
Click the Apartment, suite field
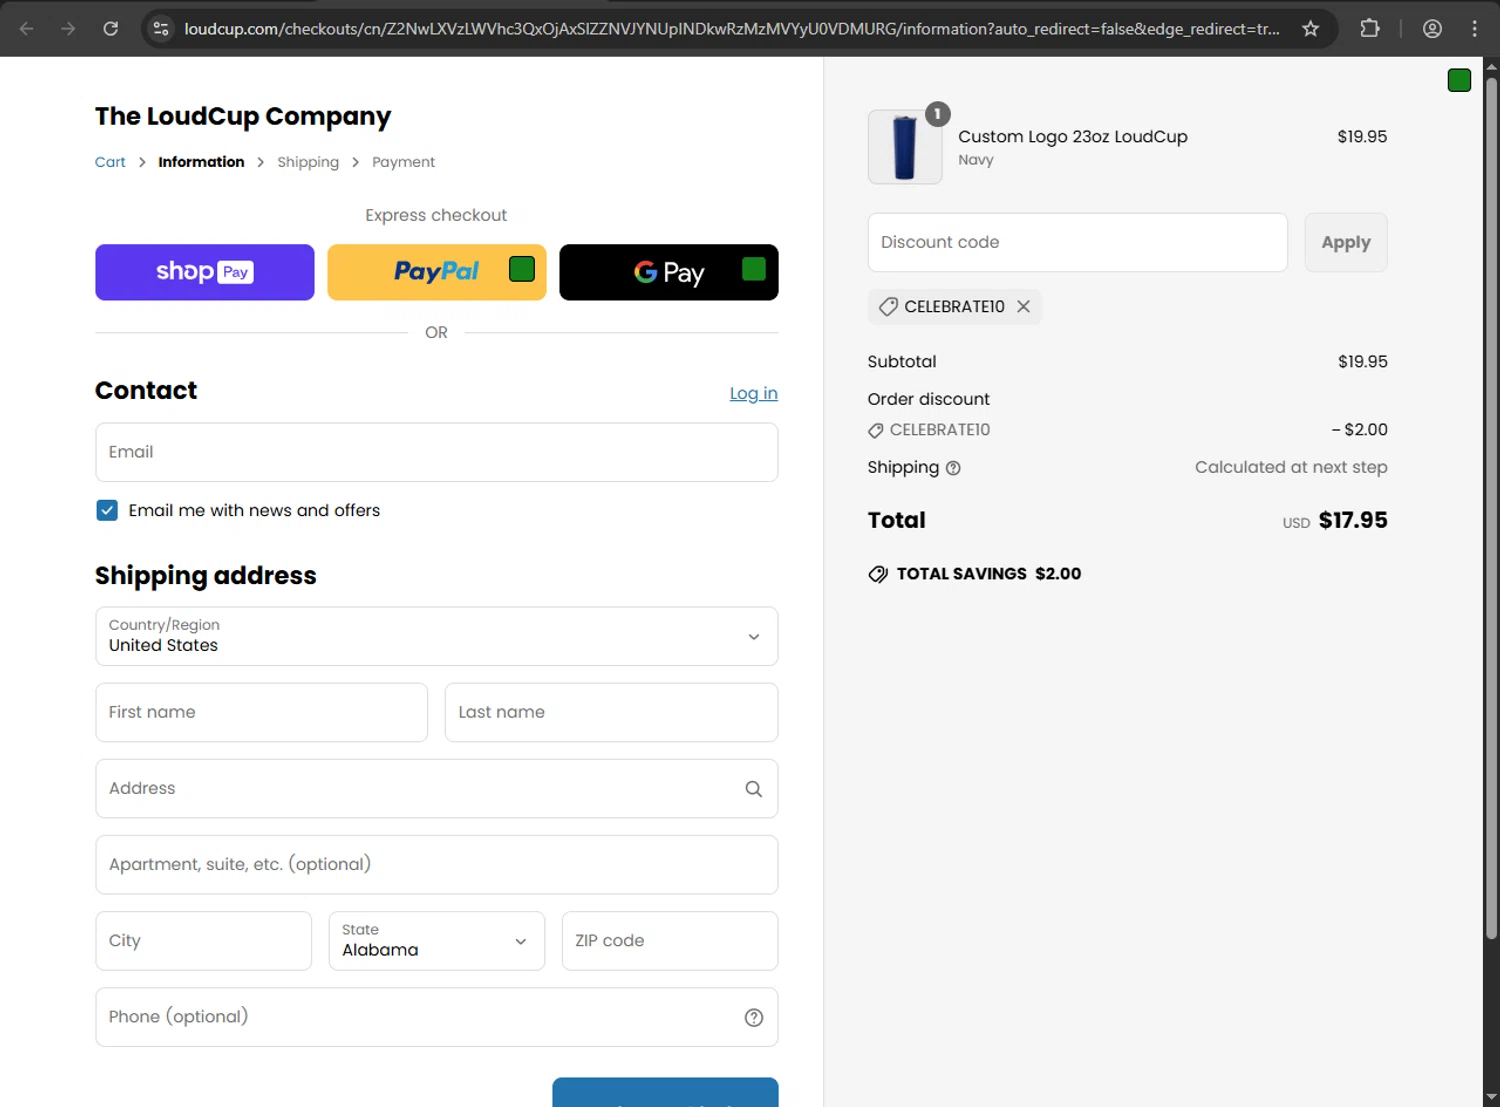(x=437, y=865)
